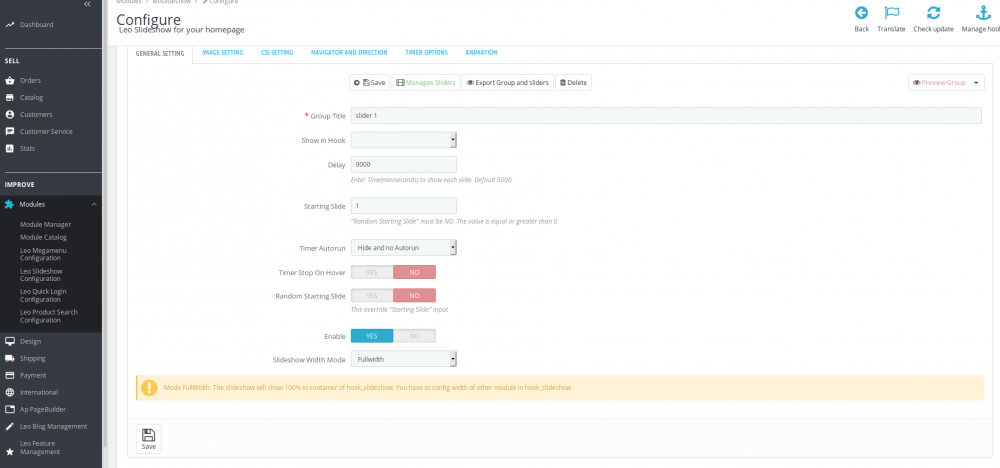Click the Manage hooks anchor icon
This screenshot has width=1000, height=468.
(981, 13)
